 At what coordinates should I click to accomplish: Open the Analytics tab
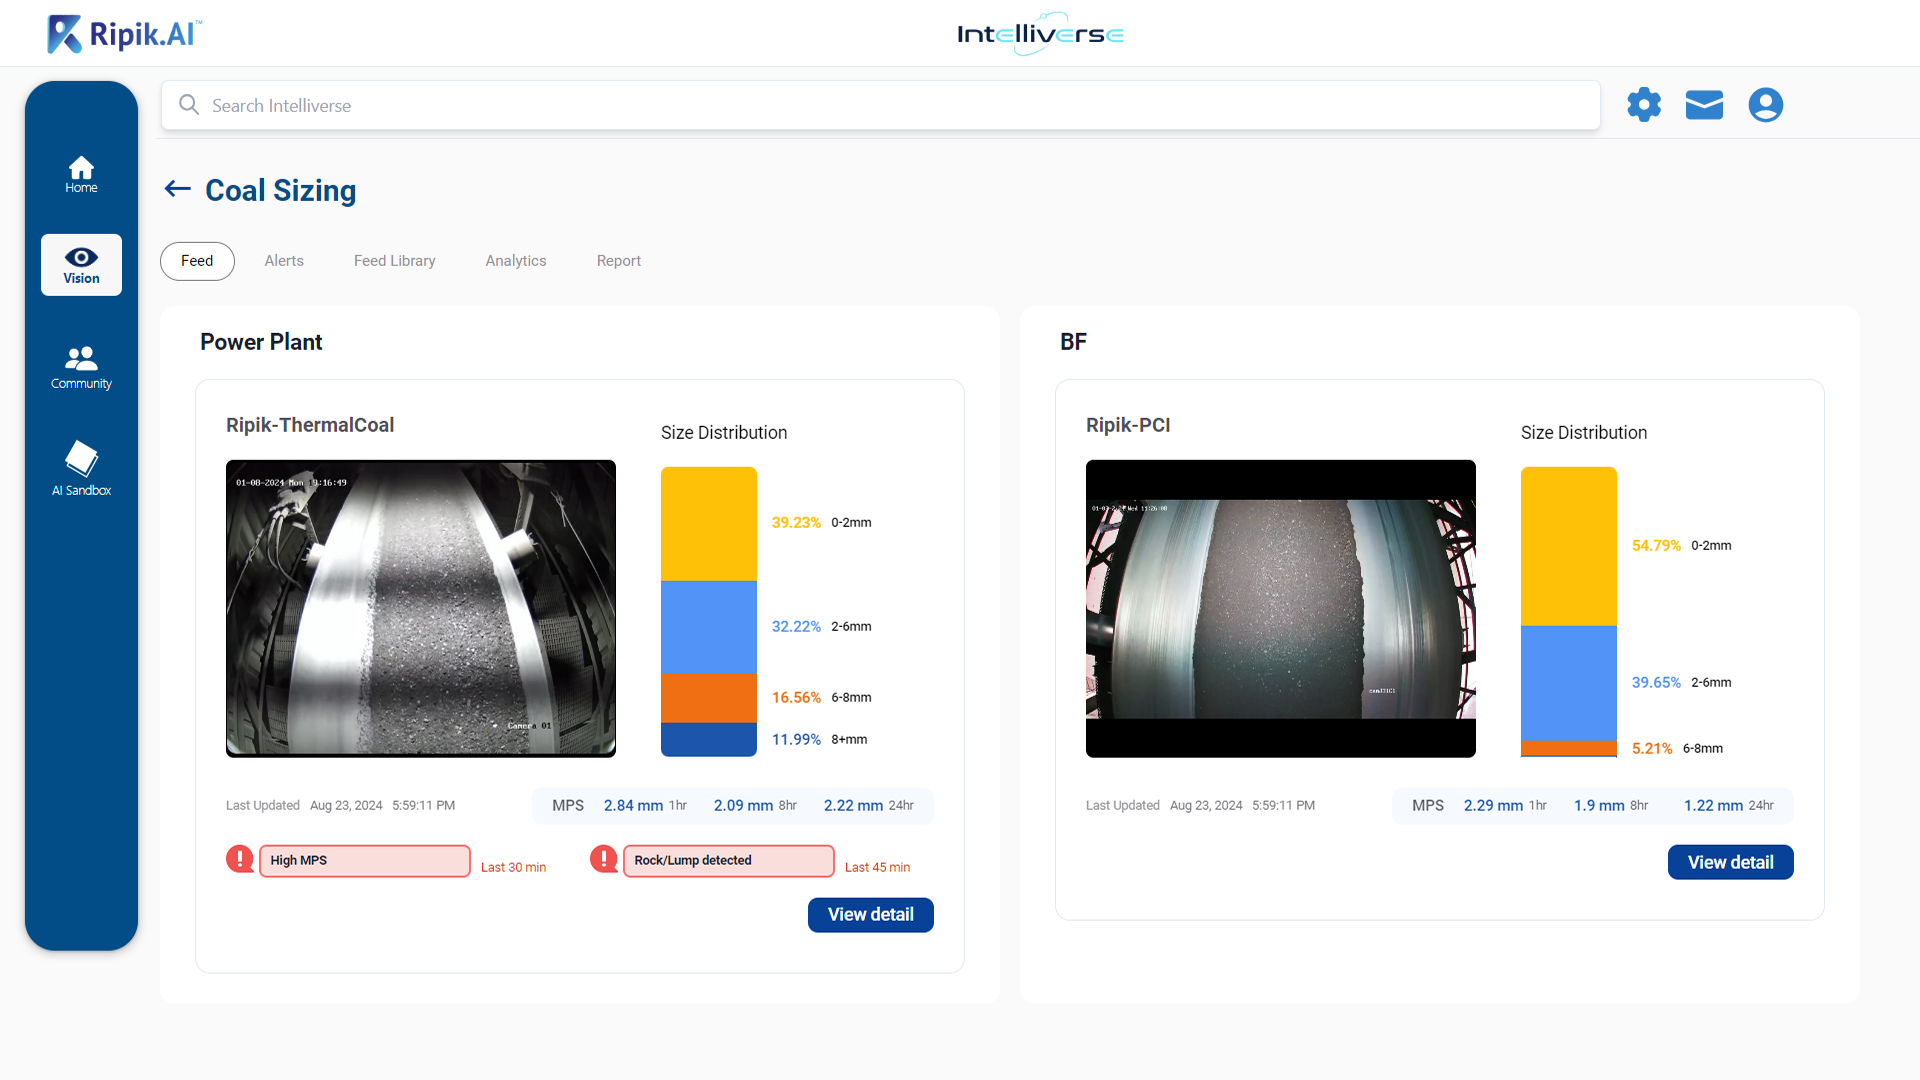(516, 260)
